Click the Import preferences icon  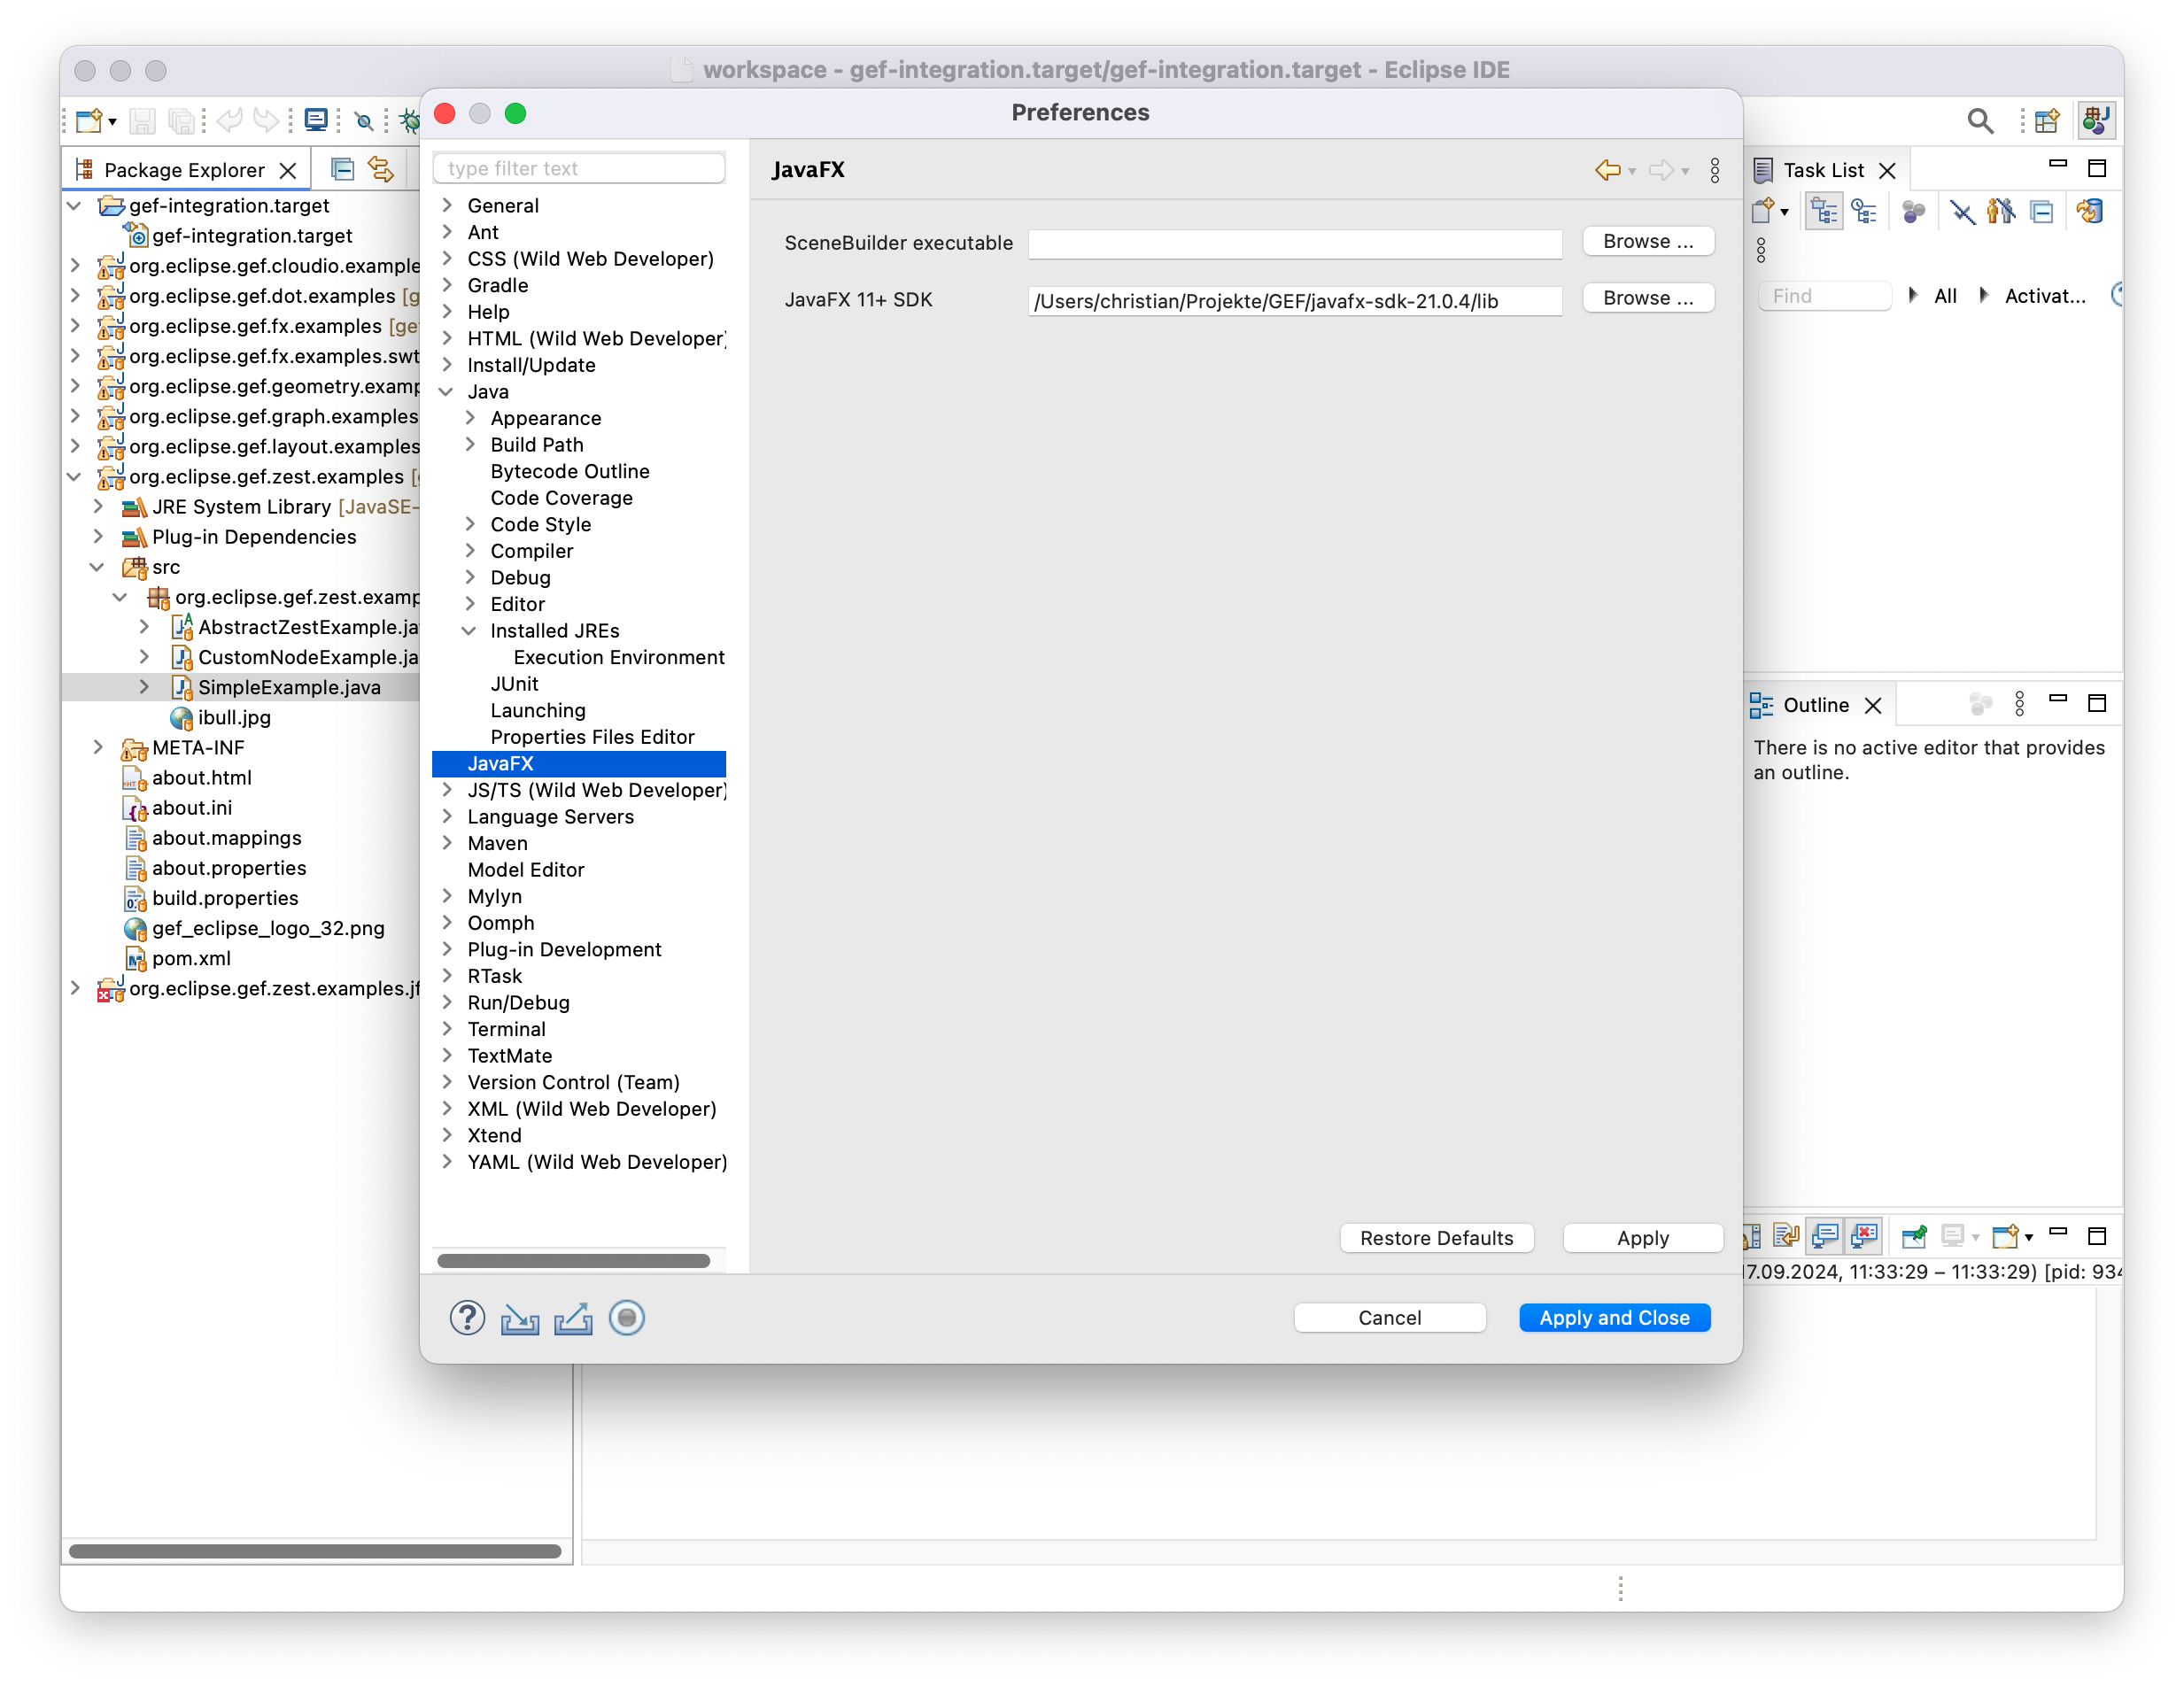pyautogui.click(x=520, y=1318)
